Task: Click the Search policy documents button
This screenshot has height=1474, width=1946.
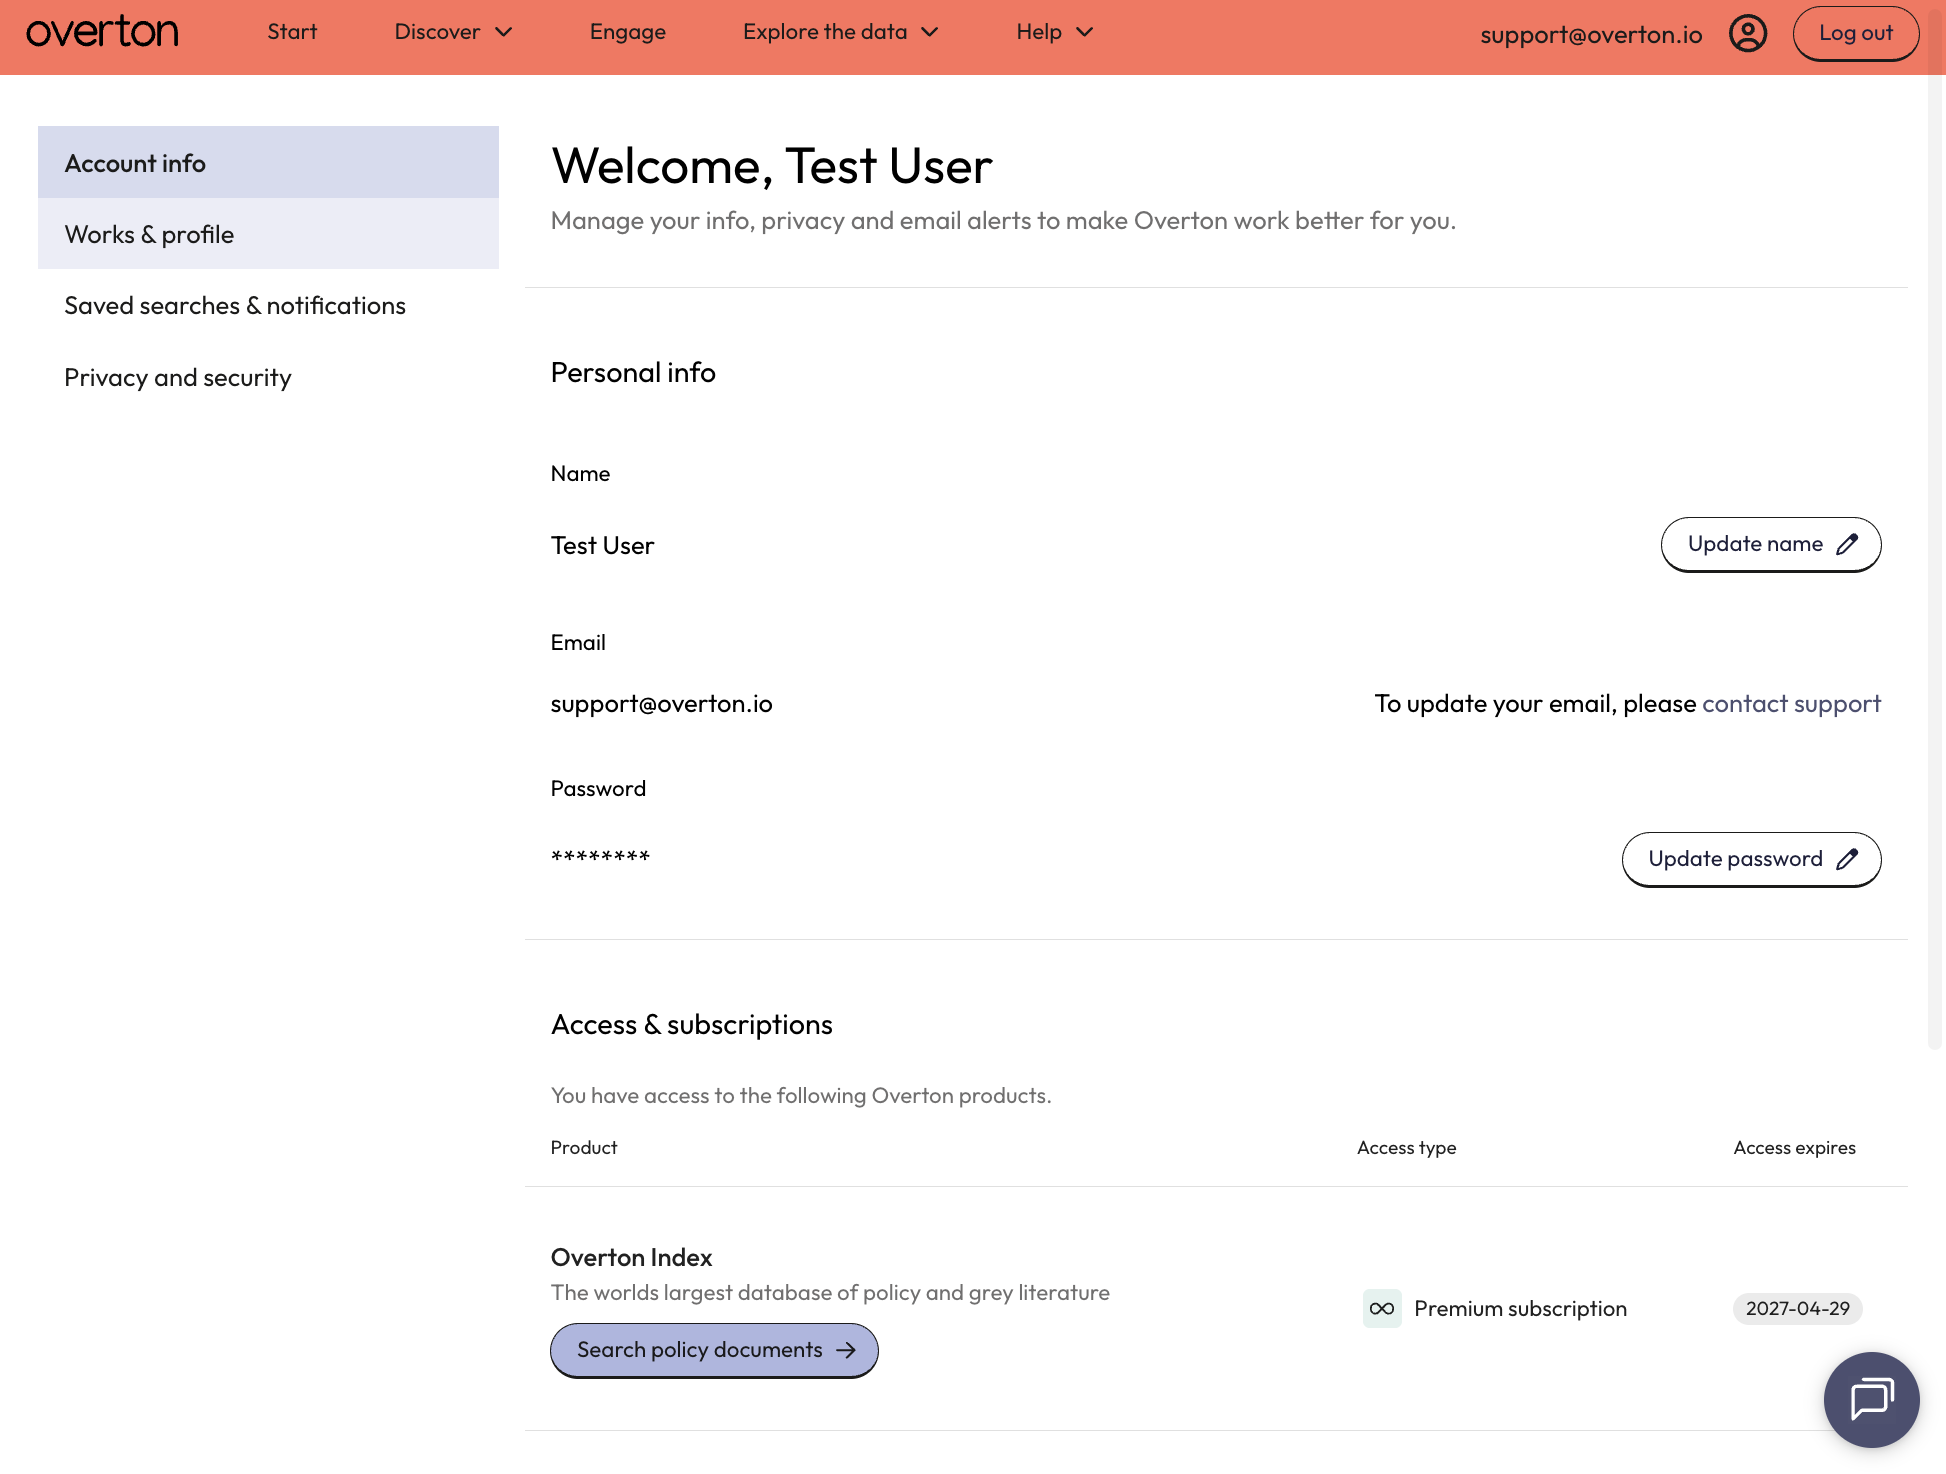Action: coord(714,1351)
